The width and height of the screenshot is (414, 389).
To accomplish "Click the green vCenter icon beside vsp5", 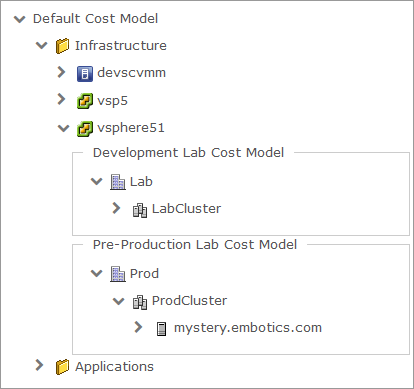I will click(85, 101).
